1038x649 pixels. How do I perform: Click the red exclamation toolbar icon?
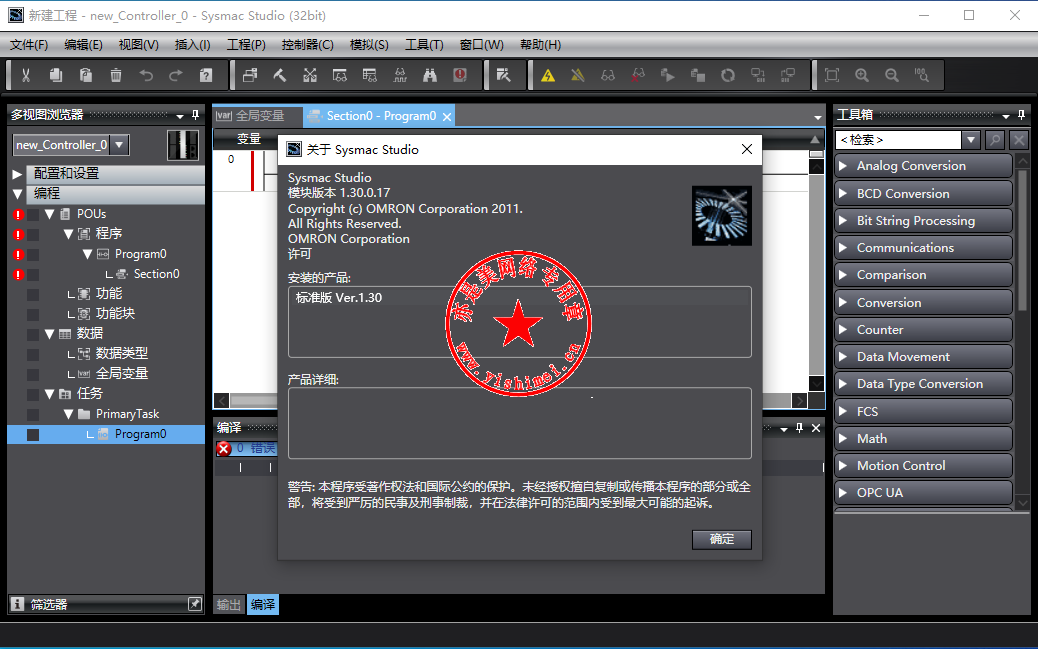(x=460, y=75)
